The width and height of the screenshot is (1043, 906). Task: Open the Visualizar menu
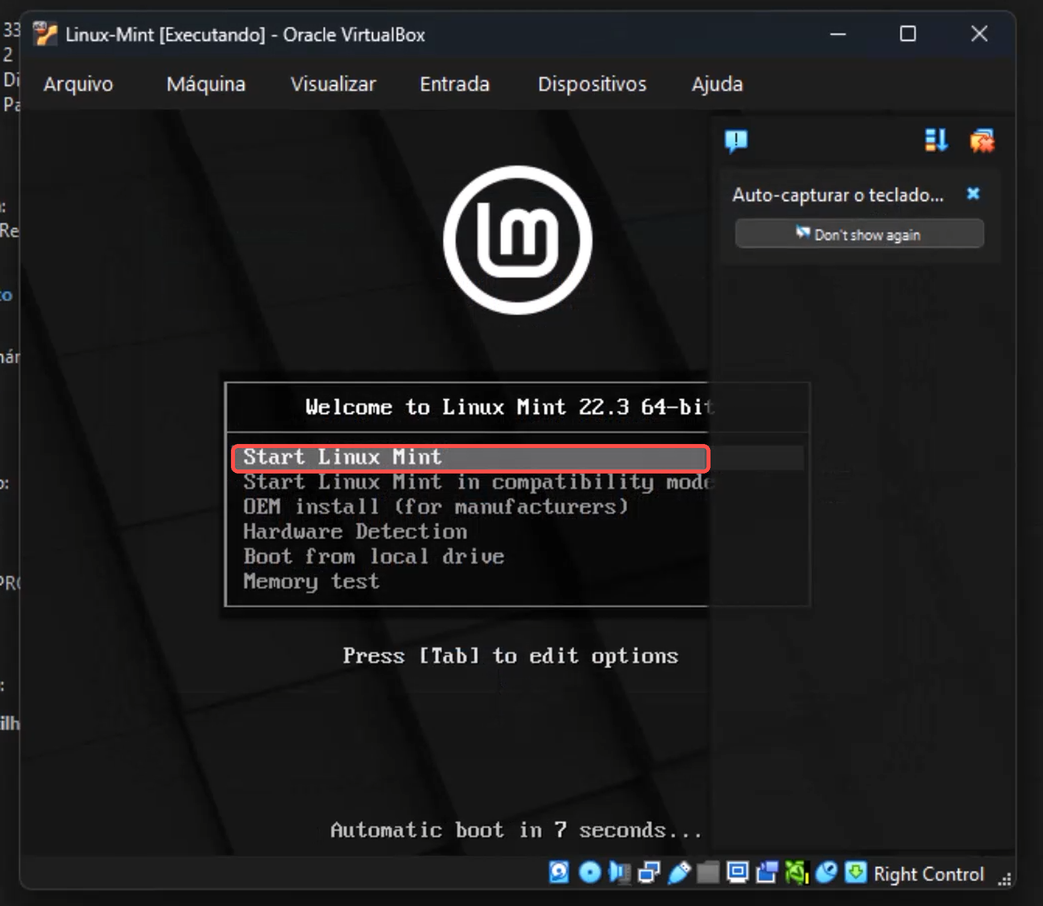[333, 84]
